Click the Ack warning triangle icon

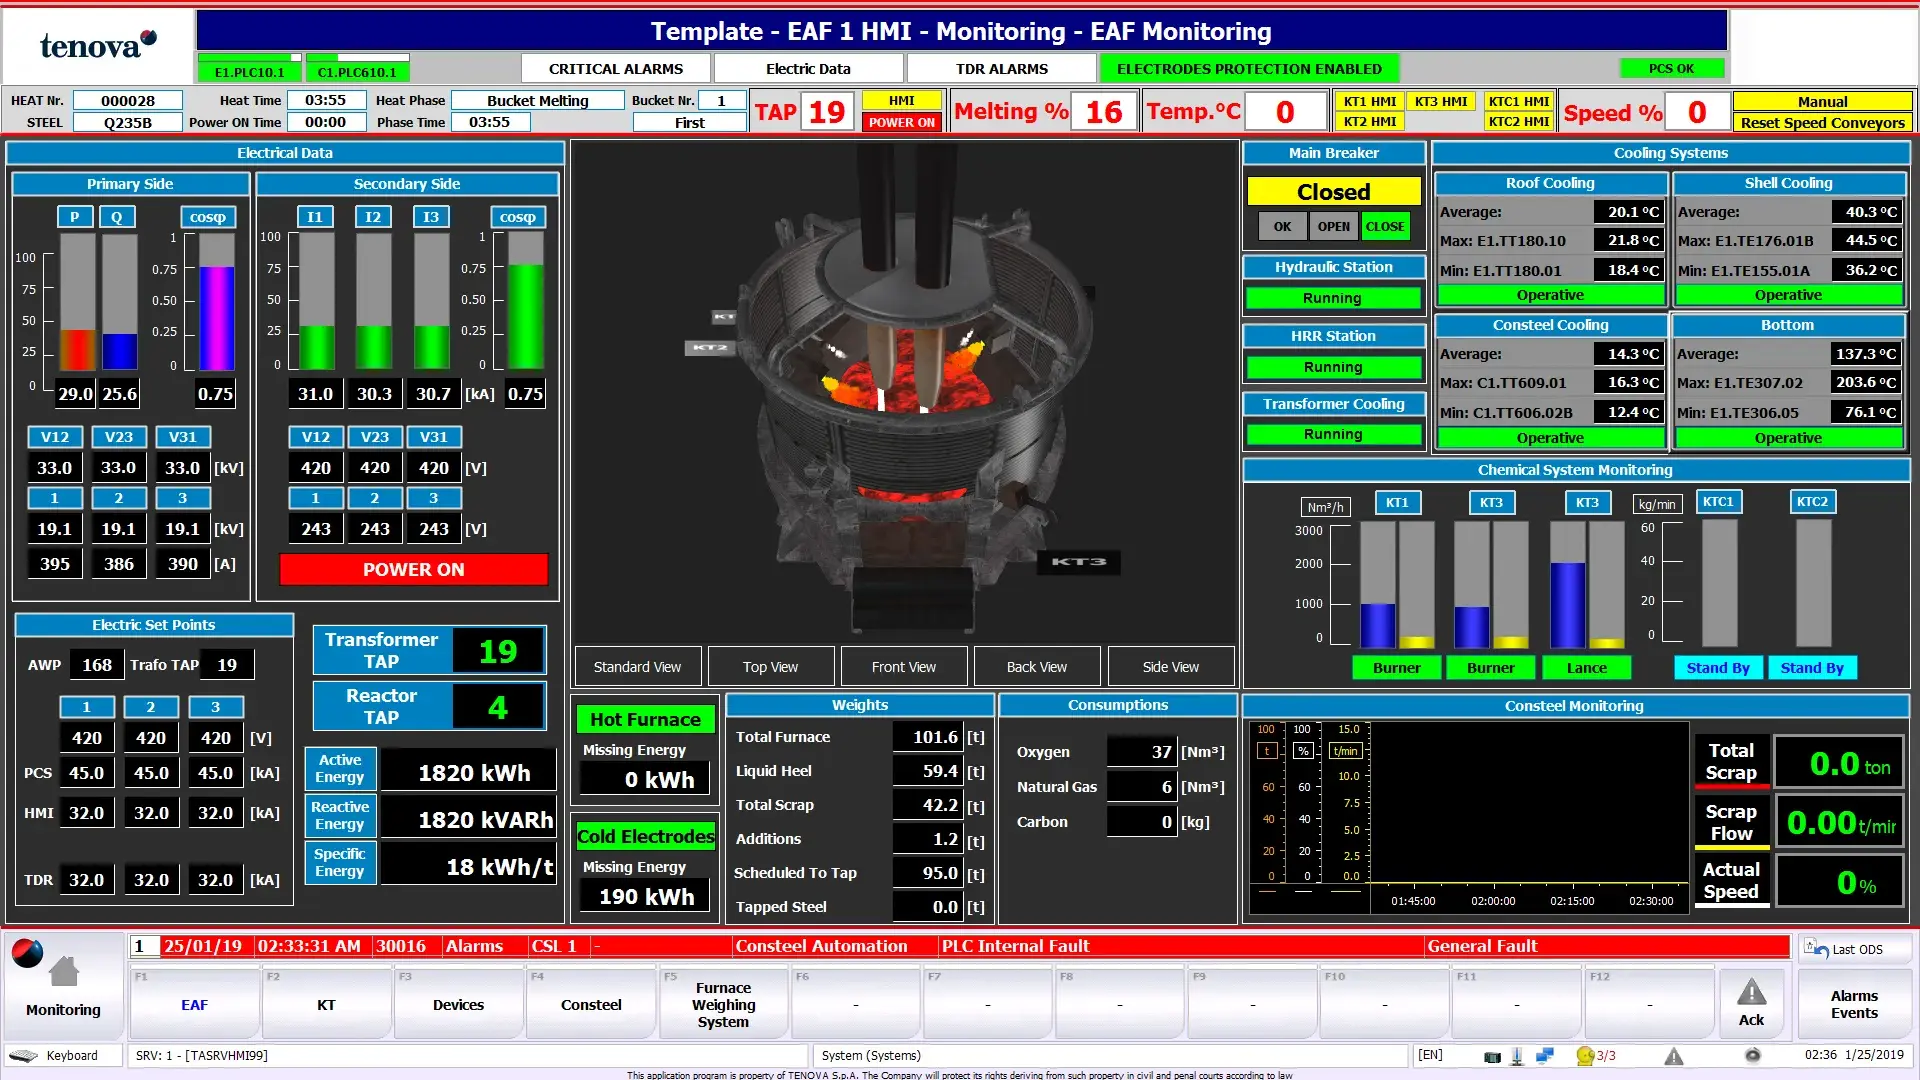1751,992
